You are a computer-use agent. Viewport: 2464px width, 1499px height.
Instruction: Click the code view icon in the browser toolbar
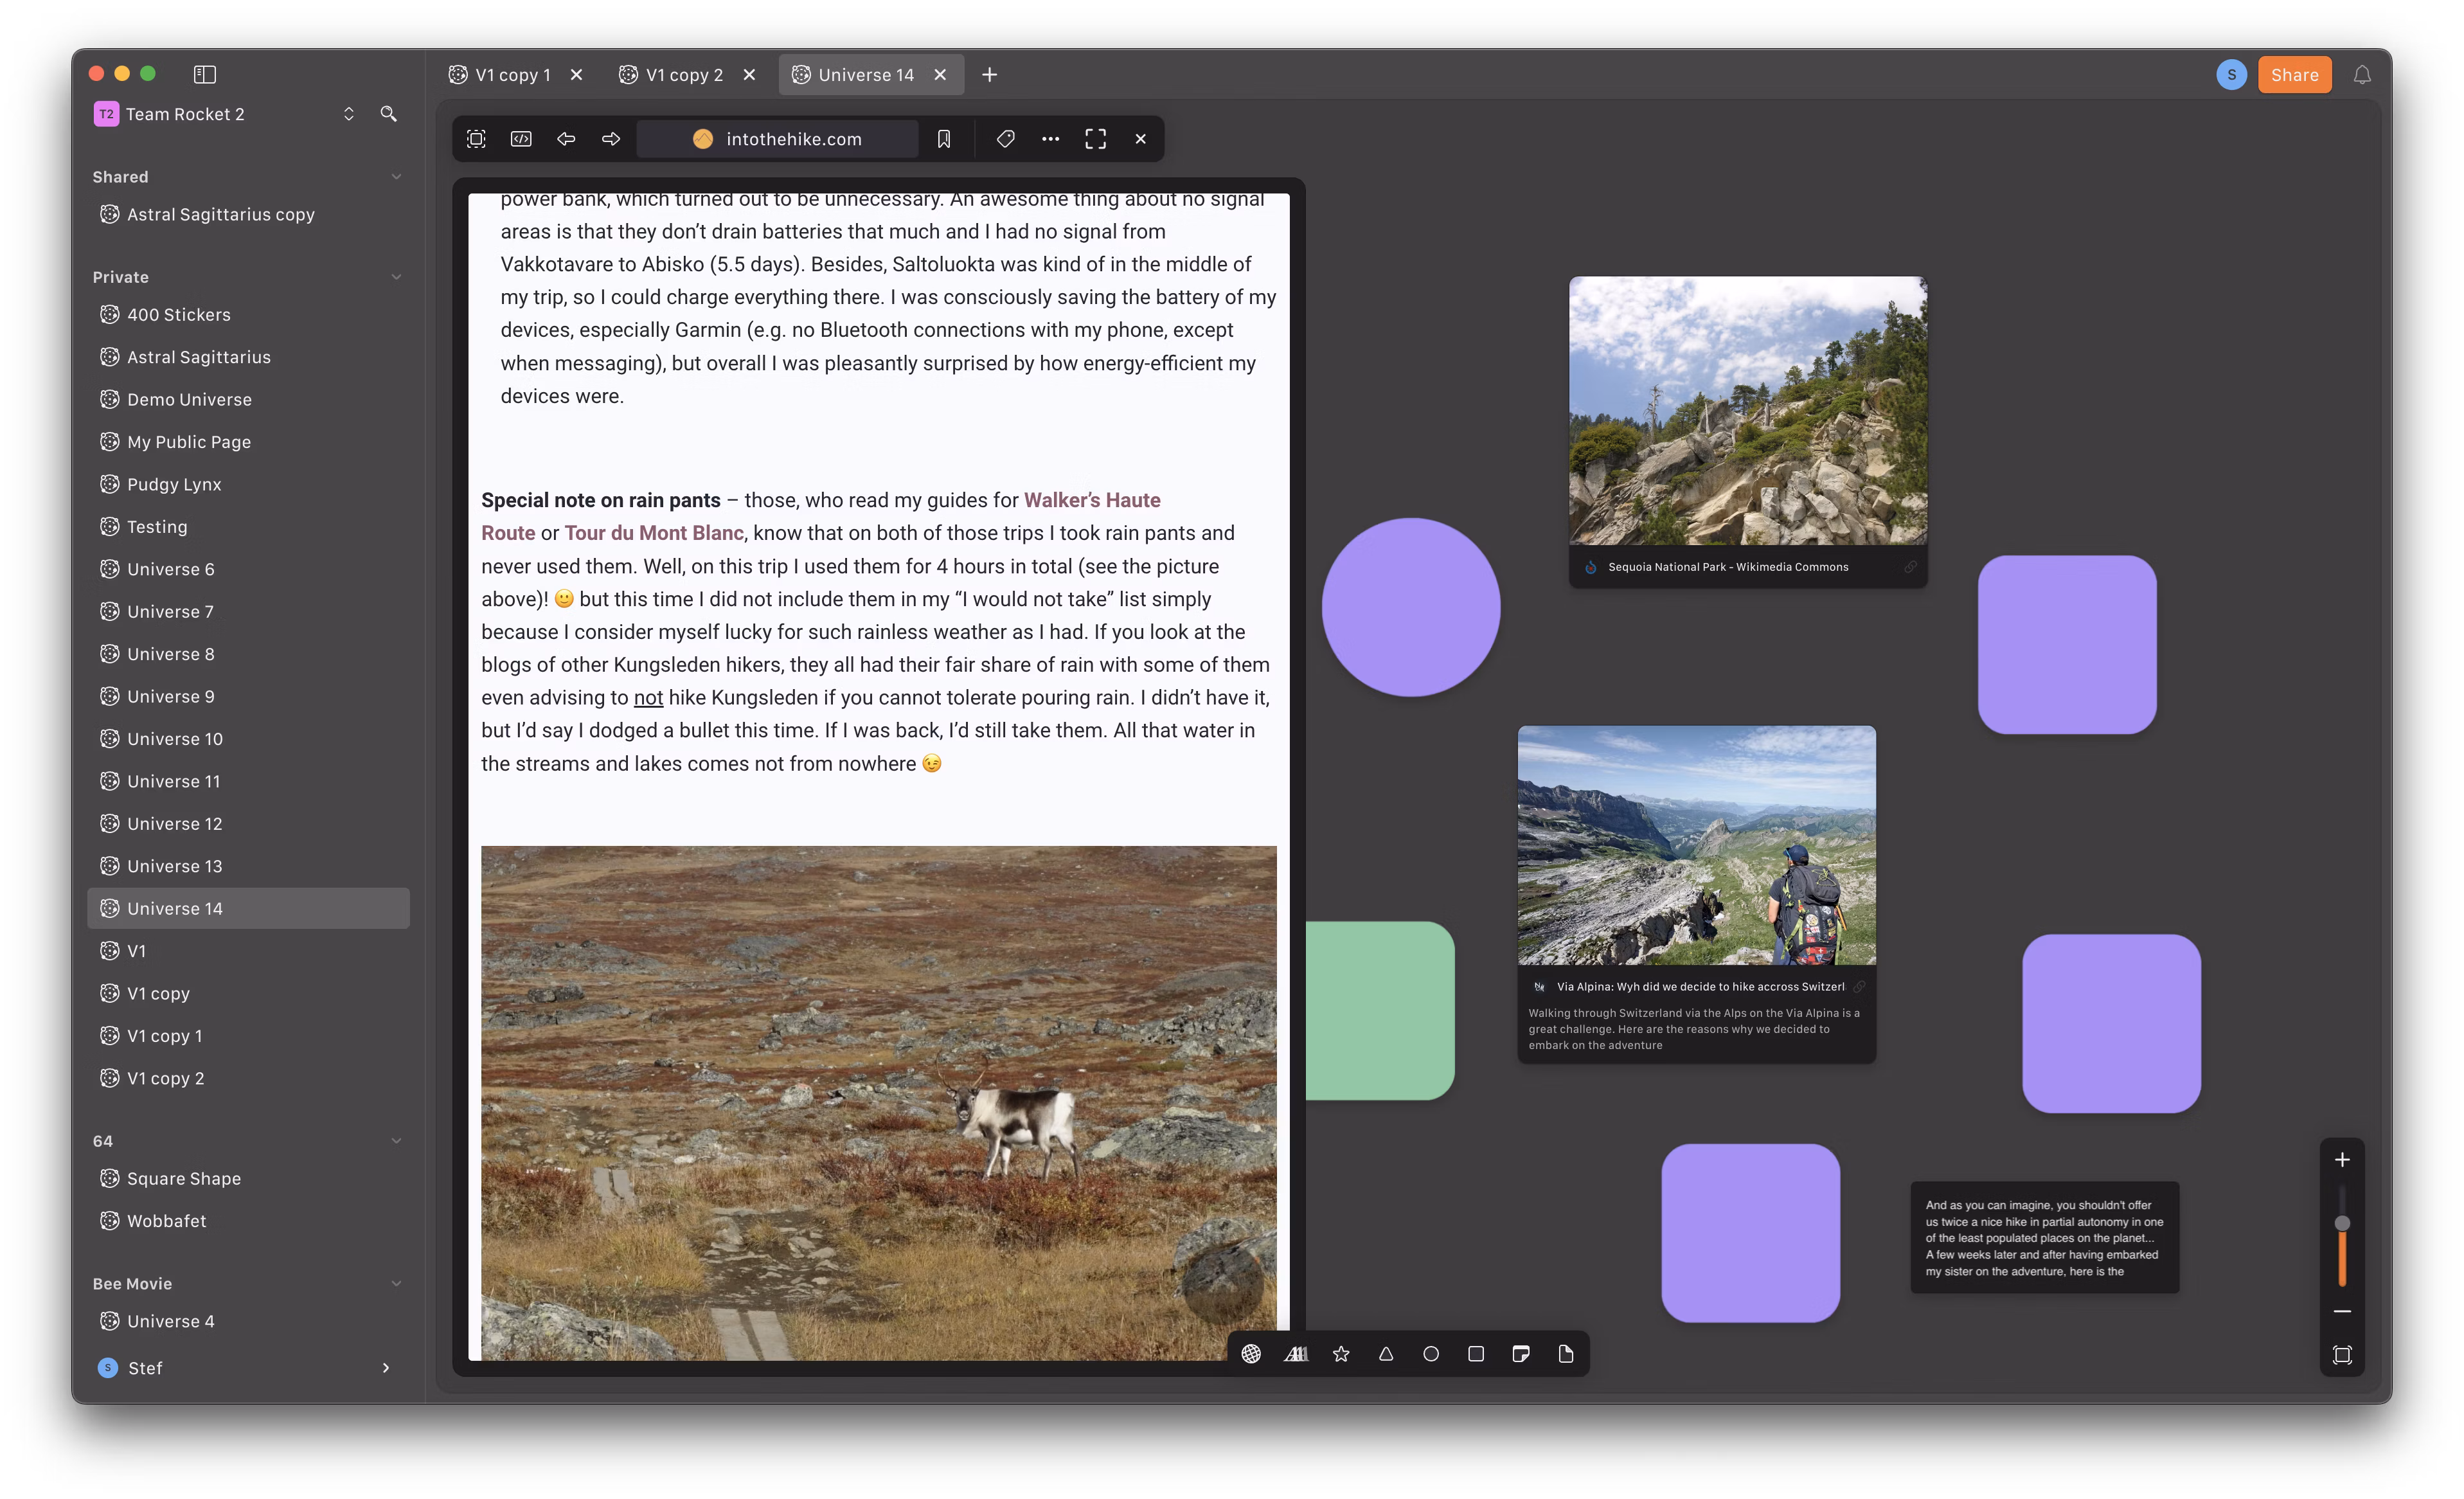pyautogui.click(x=521, y=139)
